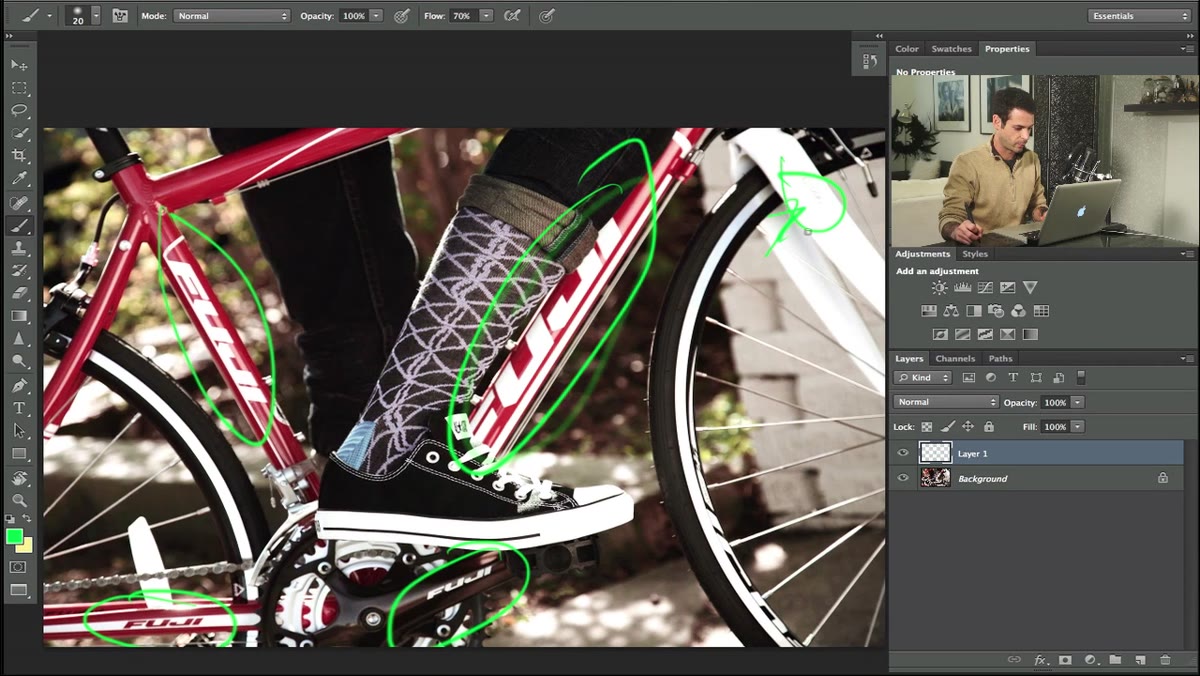1200x676 pixels.
Task: Add a Channel Mixer adjustment
Action: point(1018,311)
